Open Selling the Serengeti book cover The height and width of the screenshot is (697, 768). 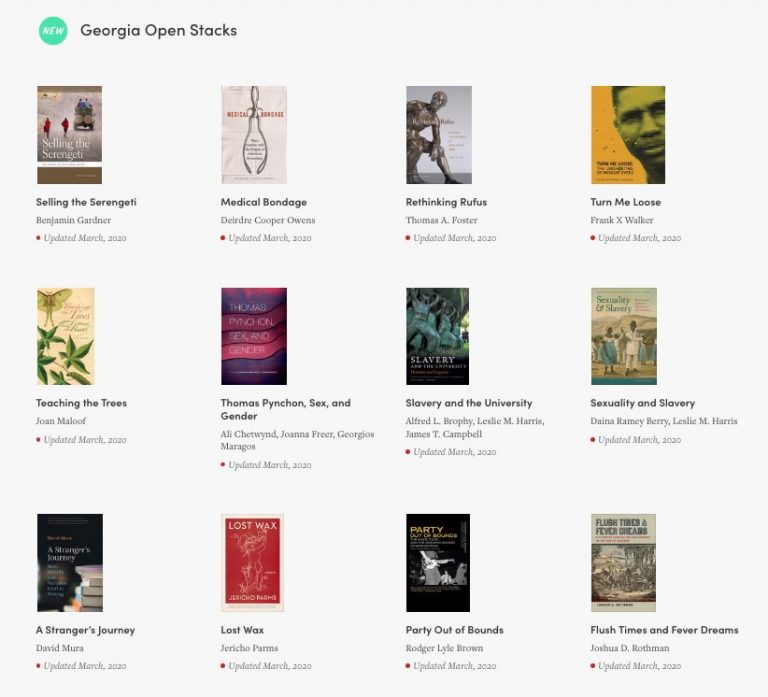(x=69, y=135)
